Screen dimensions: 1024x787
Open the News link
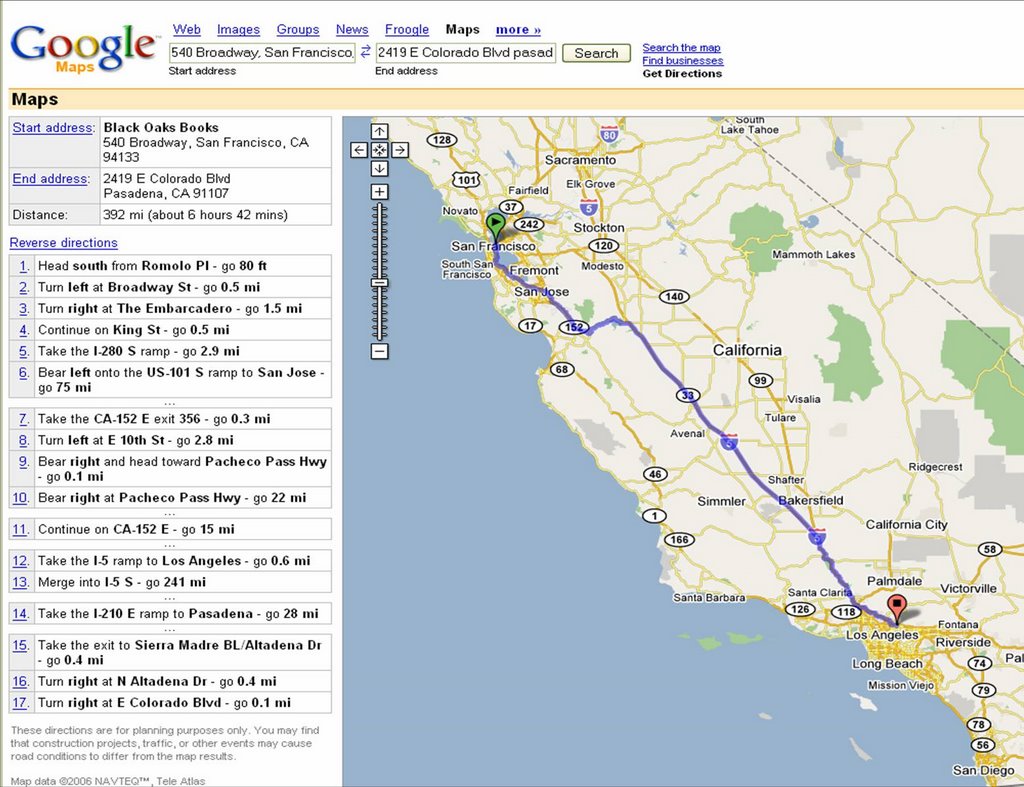[x=352, y=29]
